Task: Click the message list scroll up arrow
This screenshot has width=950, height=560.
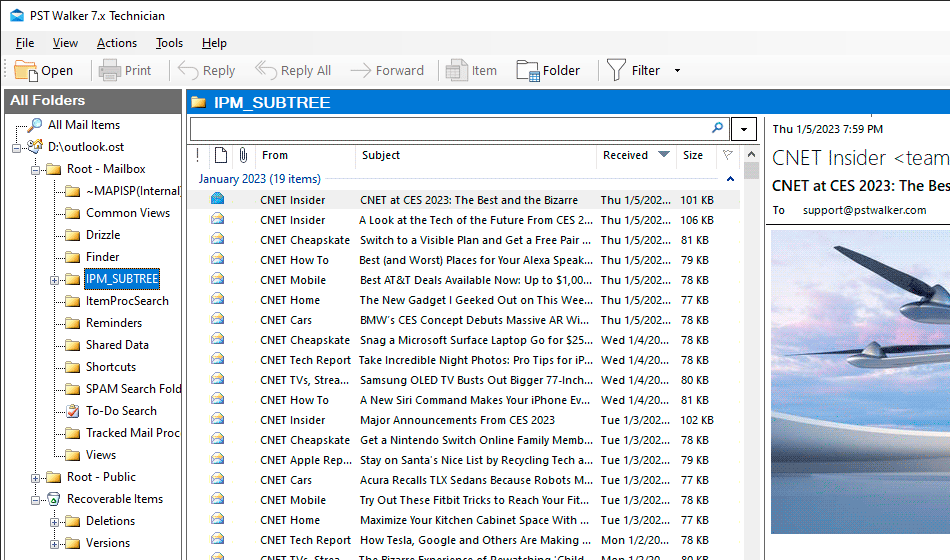Action: [x=751, y=155]
